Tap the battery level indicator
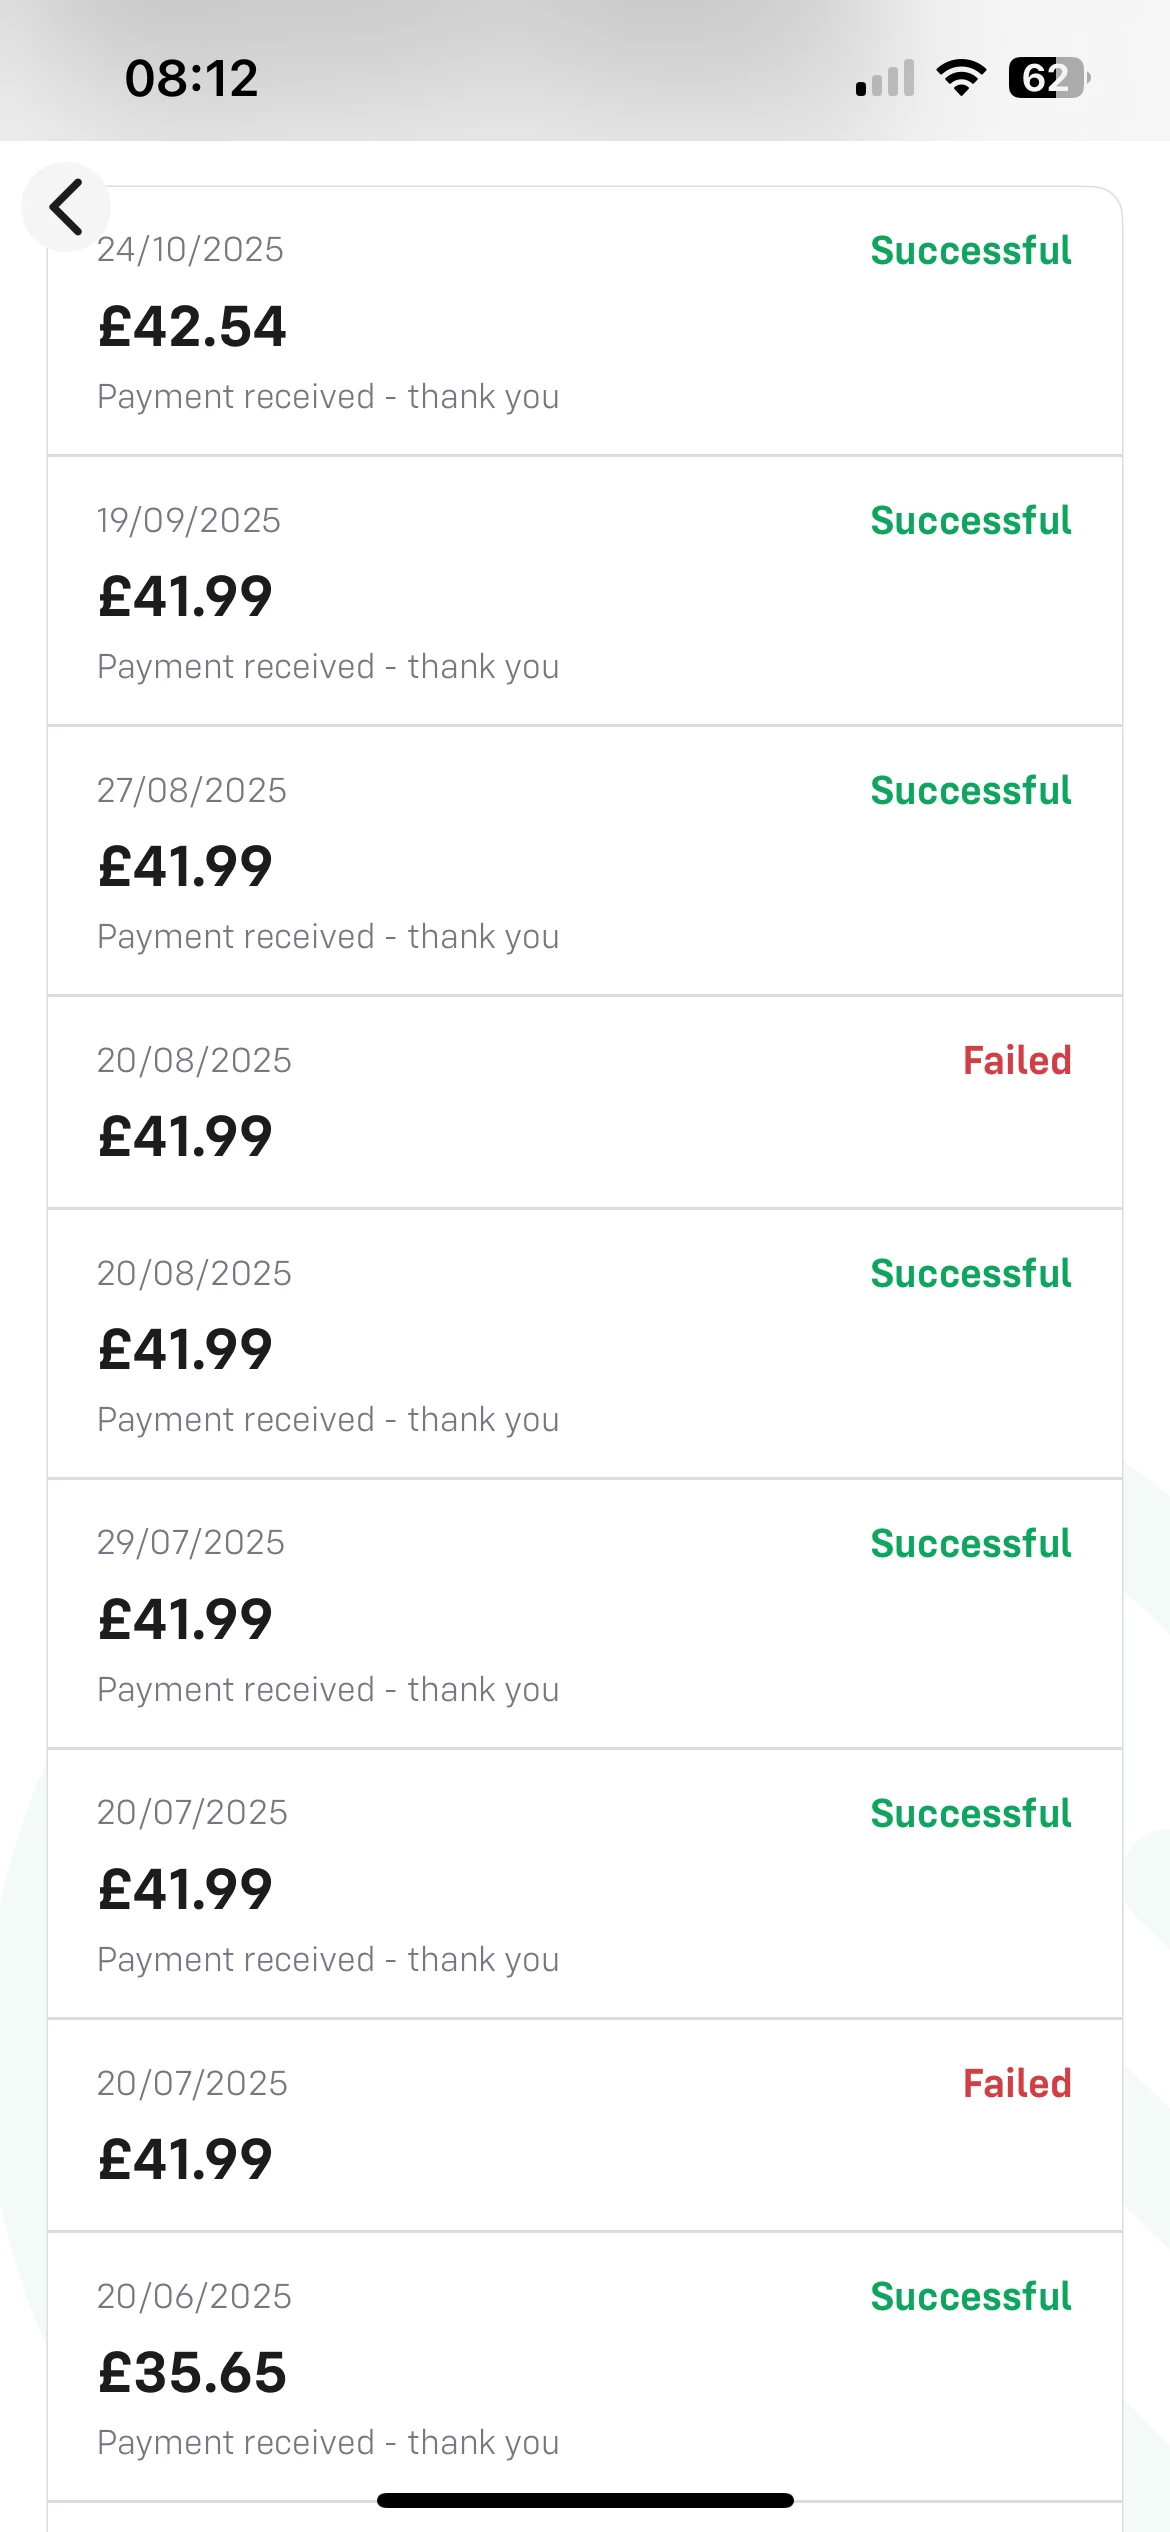This screenshot has height=2532, width=1170. pyautogui.click(x=1048, y=78)
